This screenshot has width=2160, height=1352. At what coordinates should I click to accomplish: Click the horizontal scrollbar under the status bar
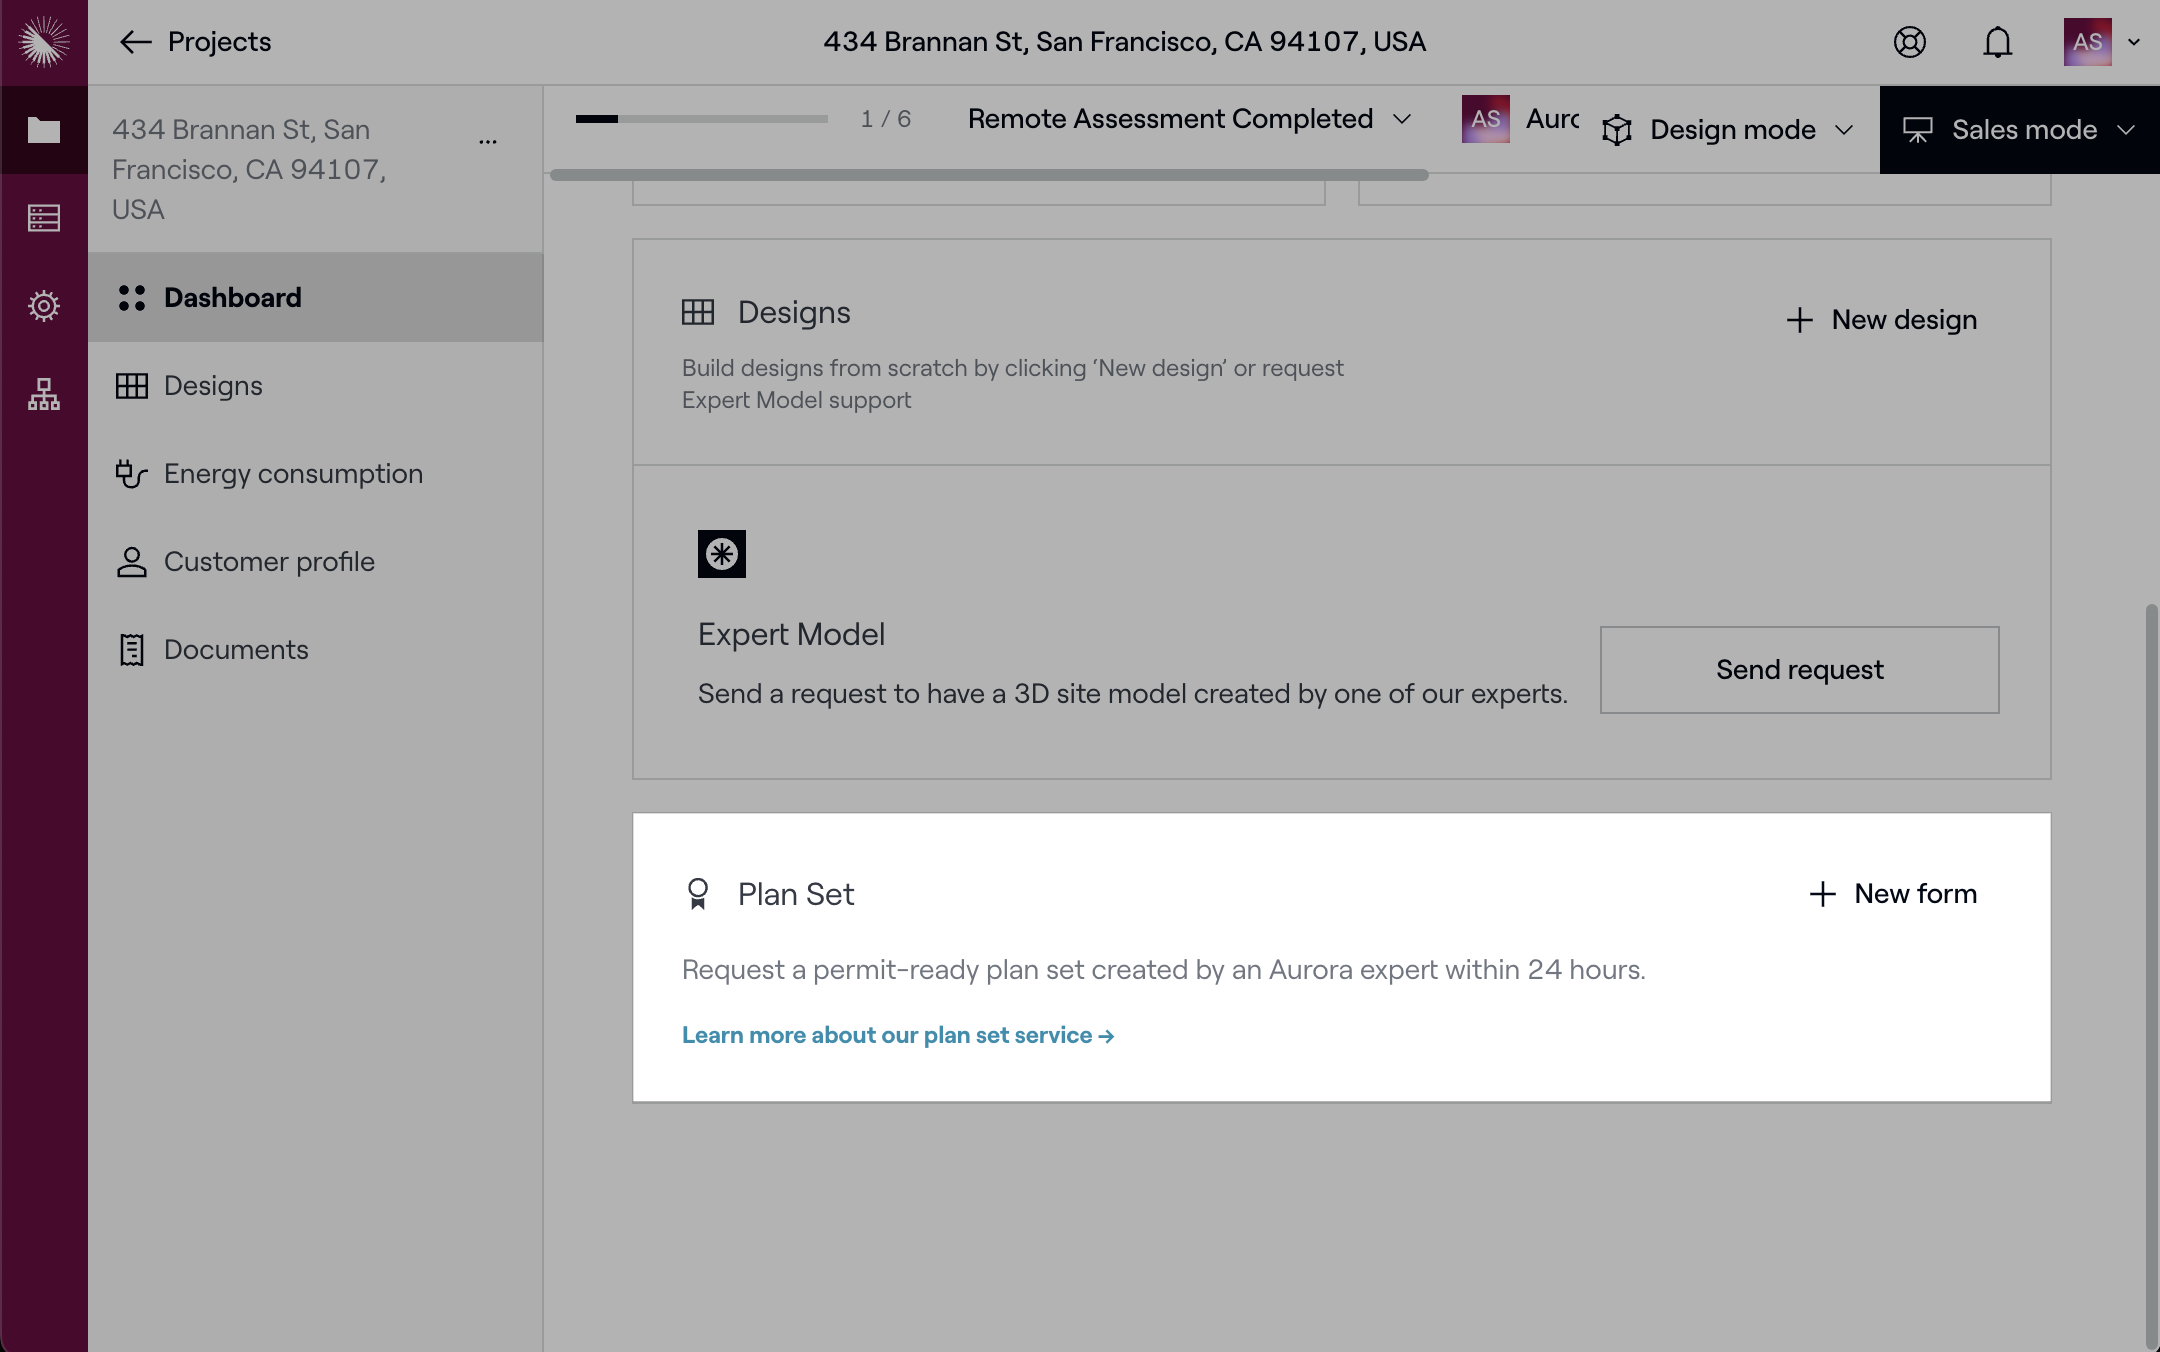(988, 175)
